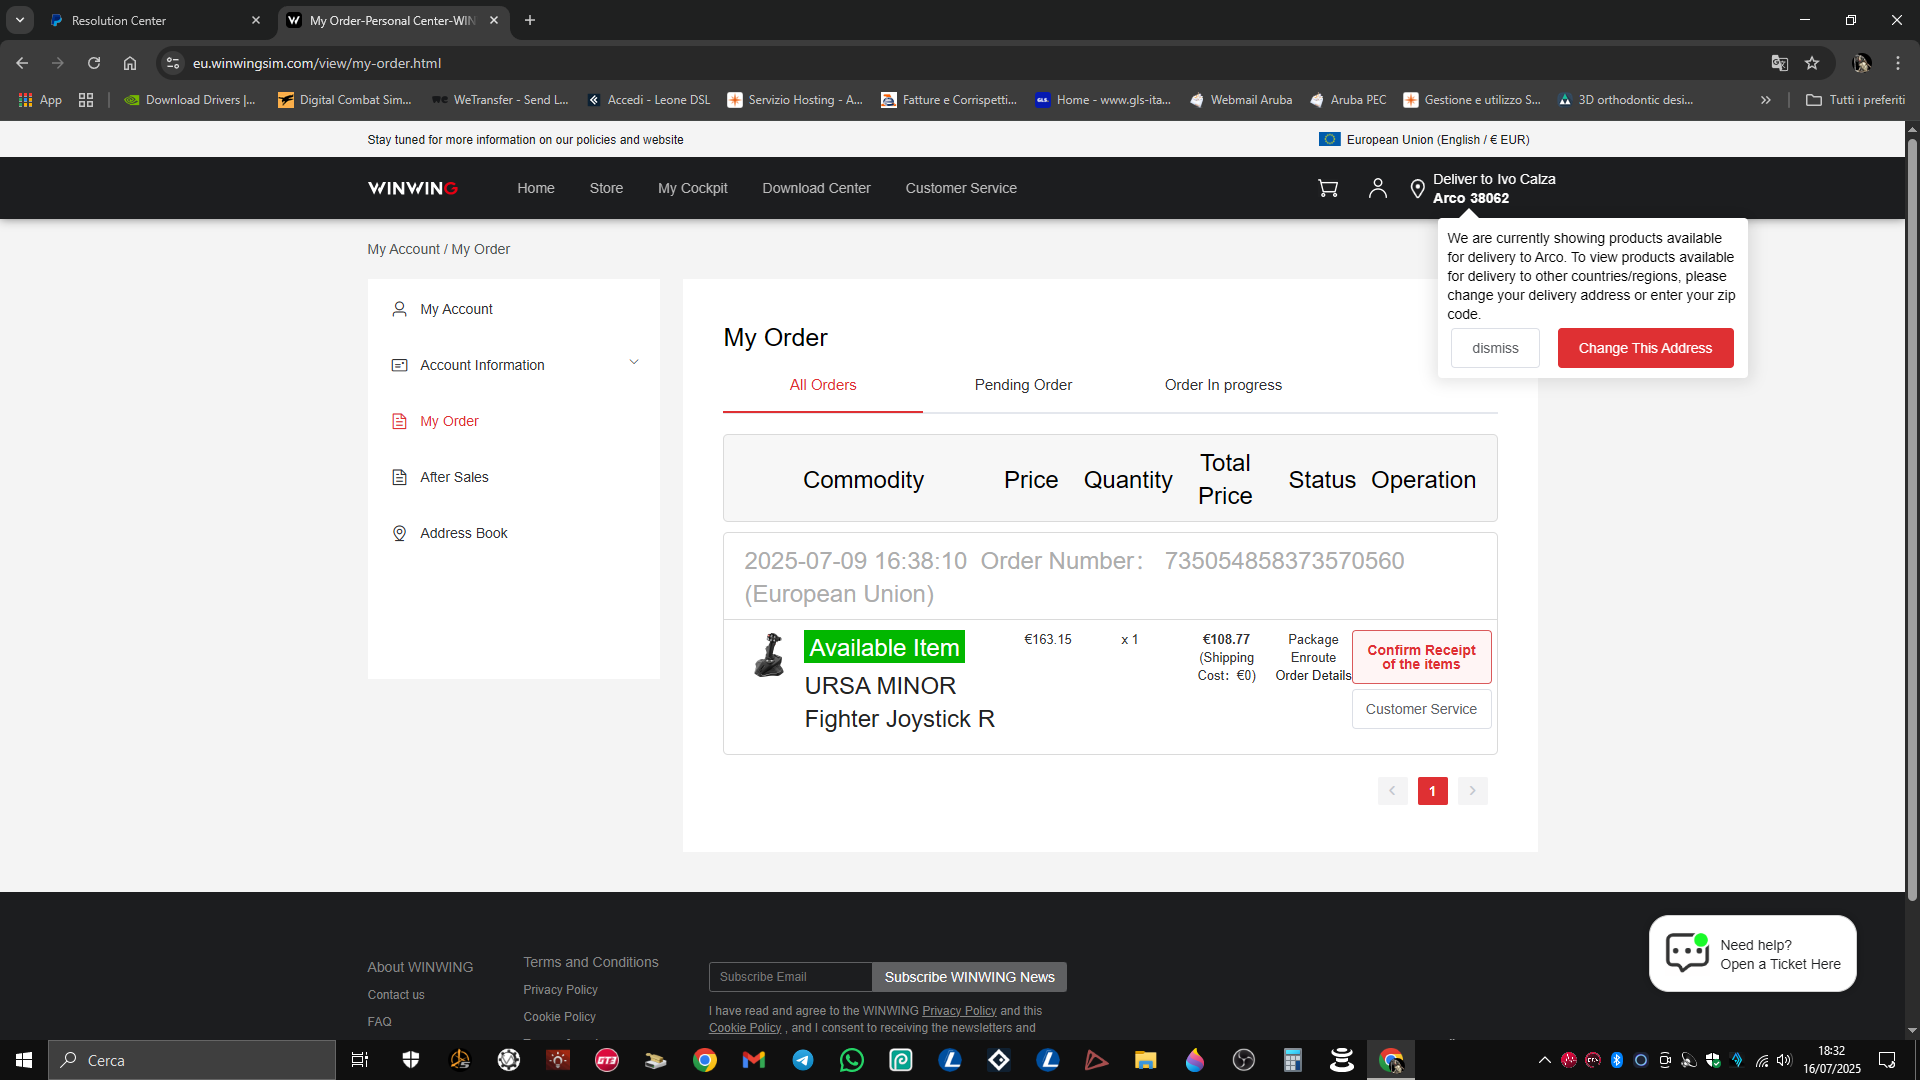Show hidden system tray icons
Image resolution: width=1920 pixels, height=1080 pixels.
1545,1060
